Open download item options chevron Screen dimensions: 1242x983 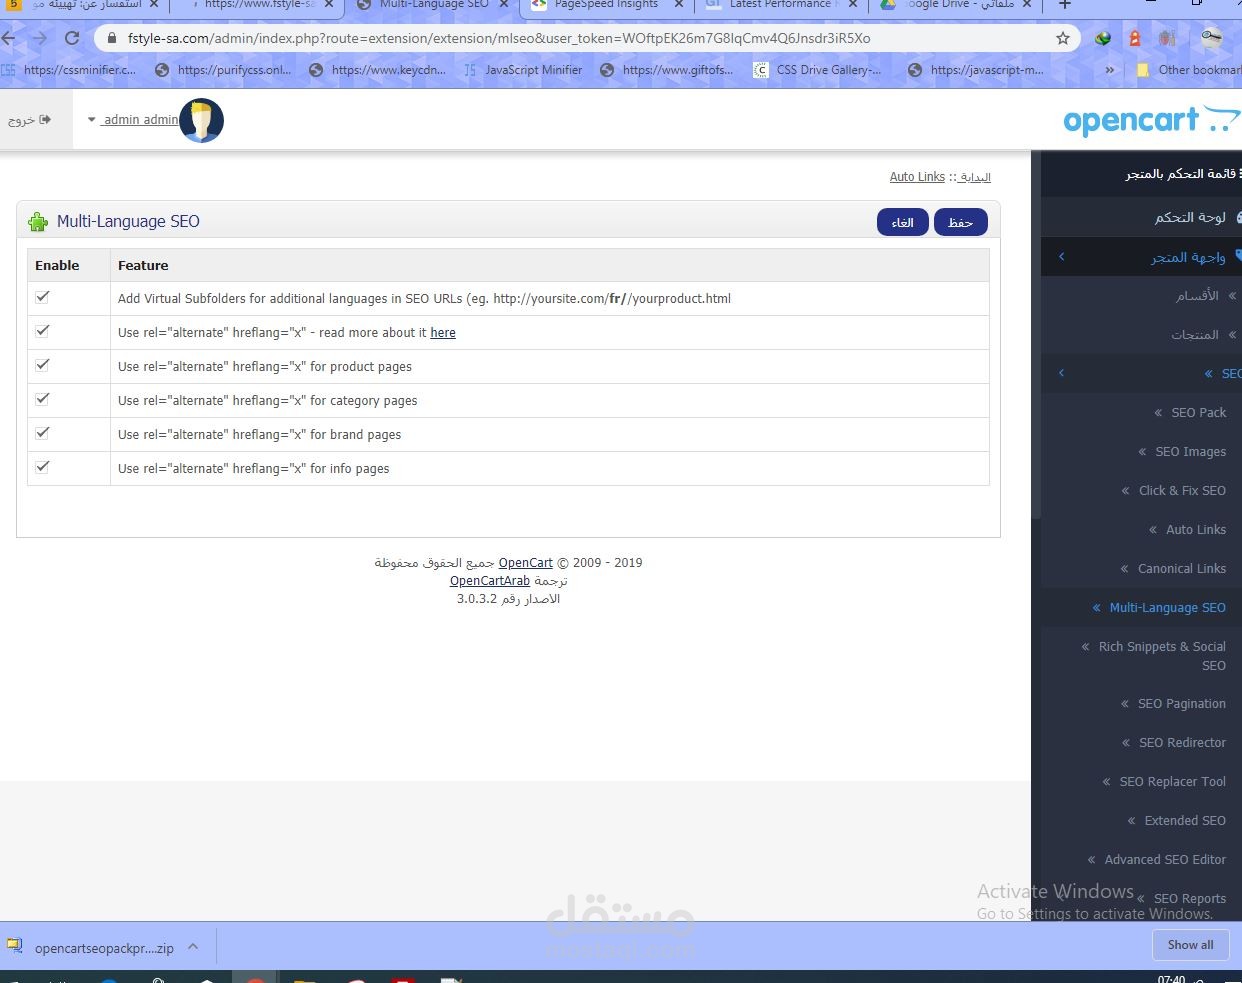click(x=193, y=946)
